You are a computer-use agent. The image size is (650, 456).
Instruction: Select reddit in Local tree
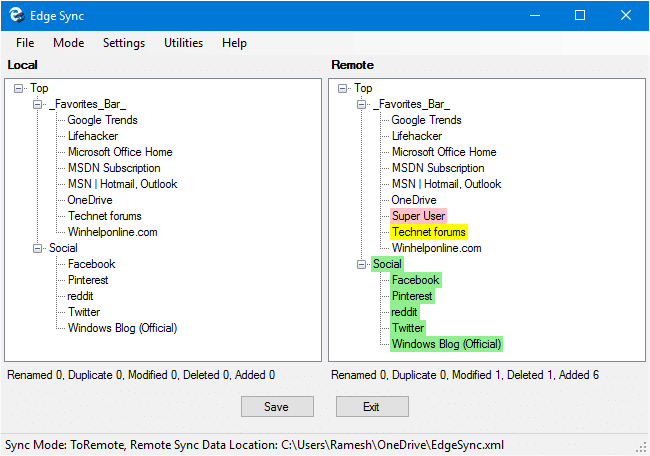click(80, 296)
